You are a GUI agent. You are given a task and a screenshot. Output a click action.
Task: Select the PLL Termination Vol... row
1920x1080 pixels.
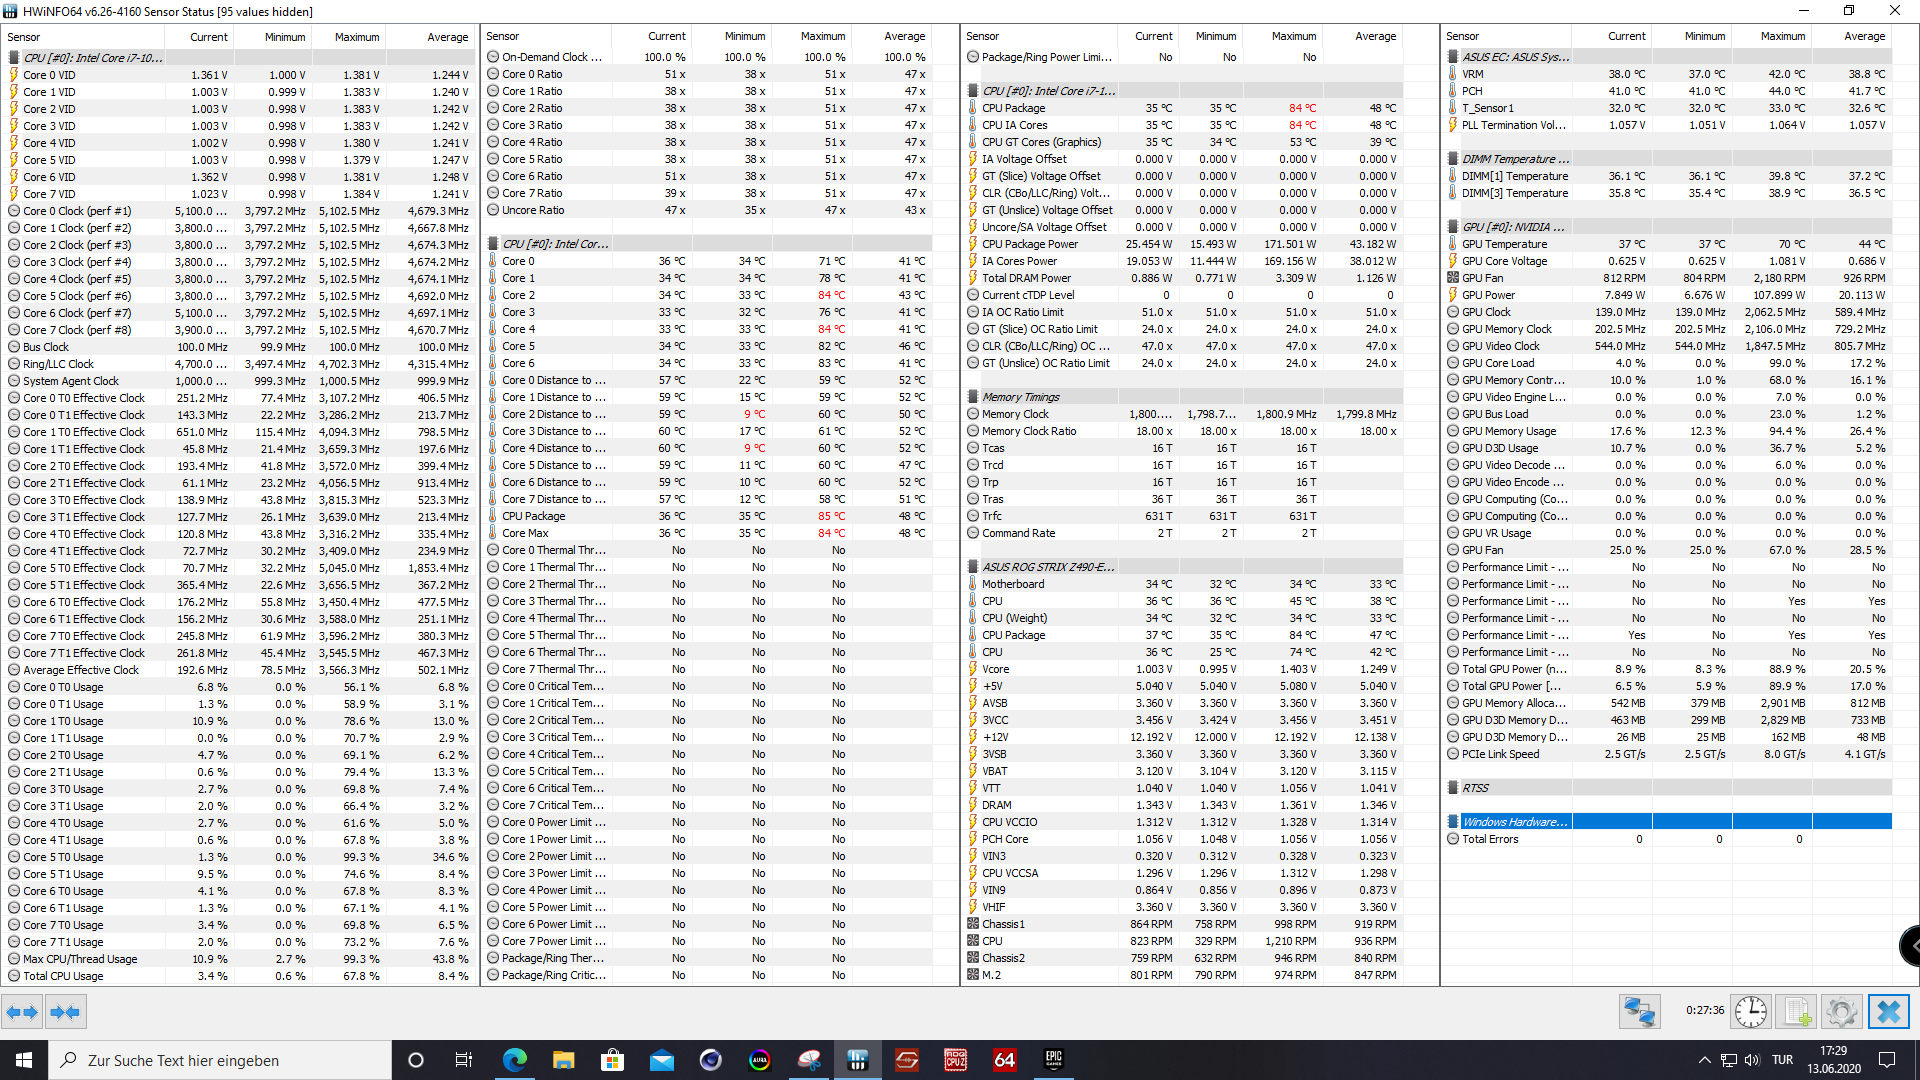pos(1668,125)
